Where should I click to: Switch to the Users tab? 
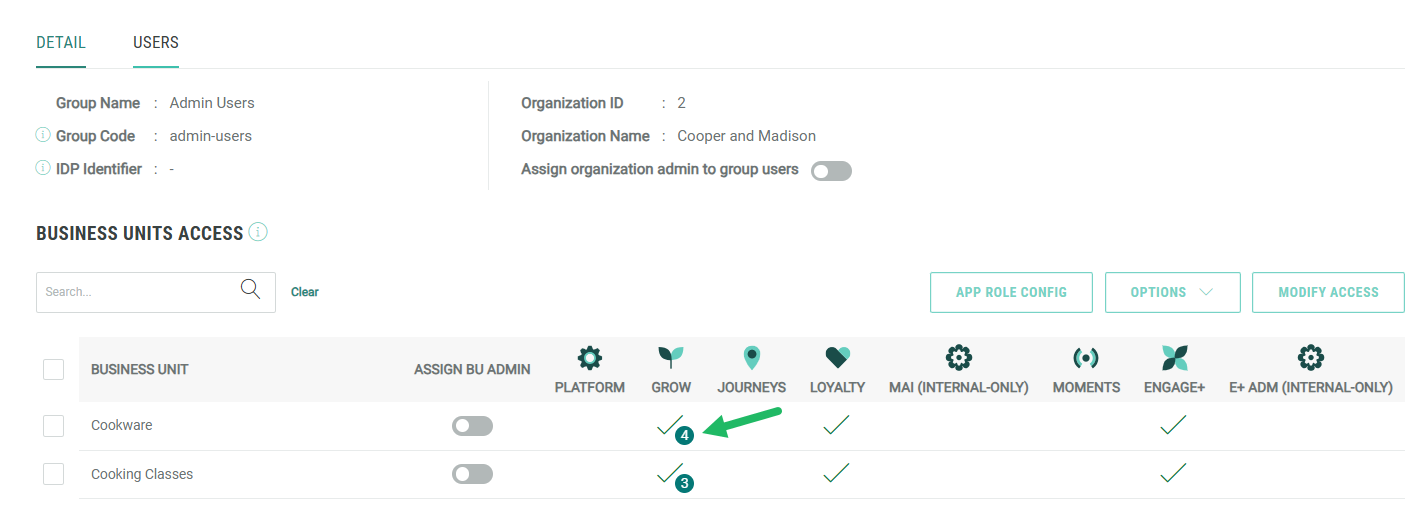pos(156,43)
